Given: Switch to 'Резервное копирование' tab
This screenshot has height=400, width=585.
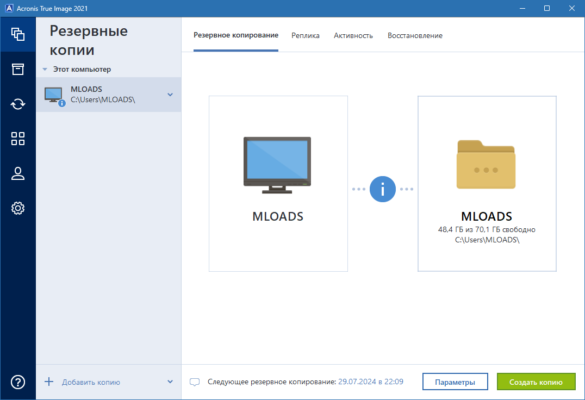Looking at the screenshot, I should point(236,35).
